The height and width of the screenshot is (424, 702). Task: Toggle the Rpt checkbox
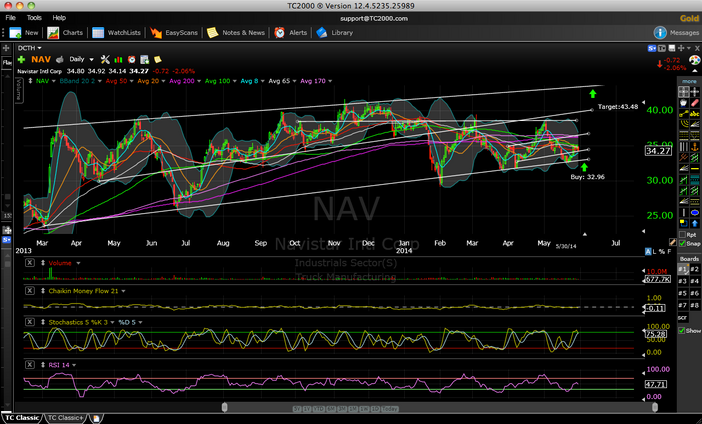(682, 235)
